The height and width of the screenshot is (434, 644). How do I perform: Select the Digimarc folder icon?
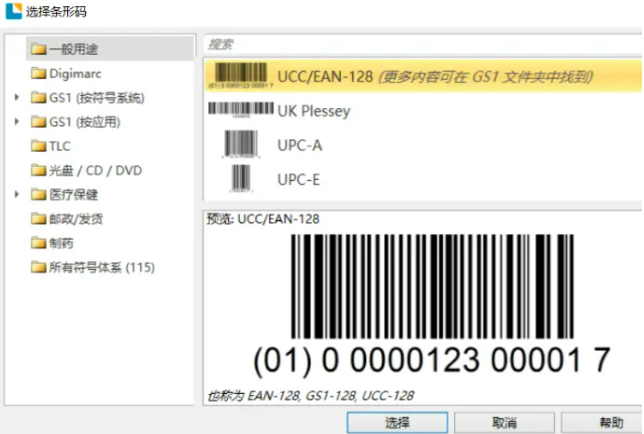(x=39, y=73)
